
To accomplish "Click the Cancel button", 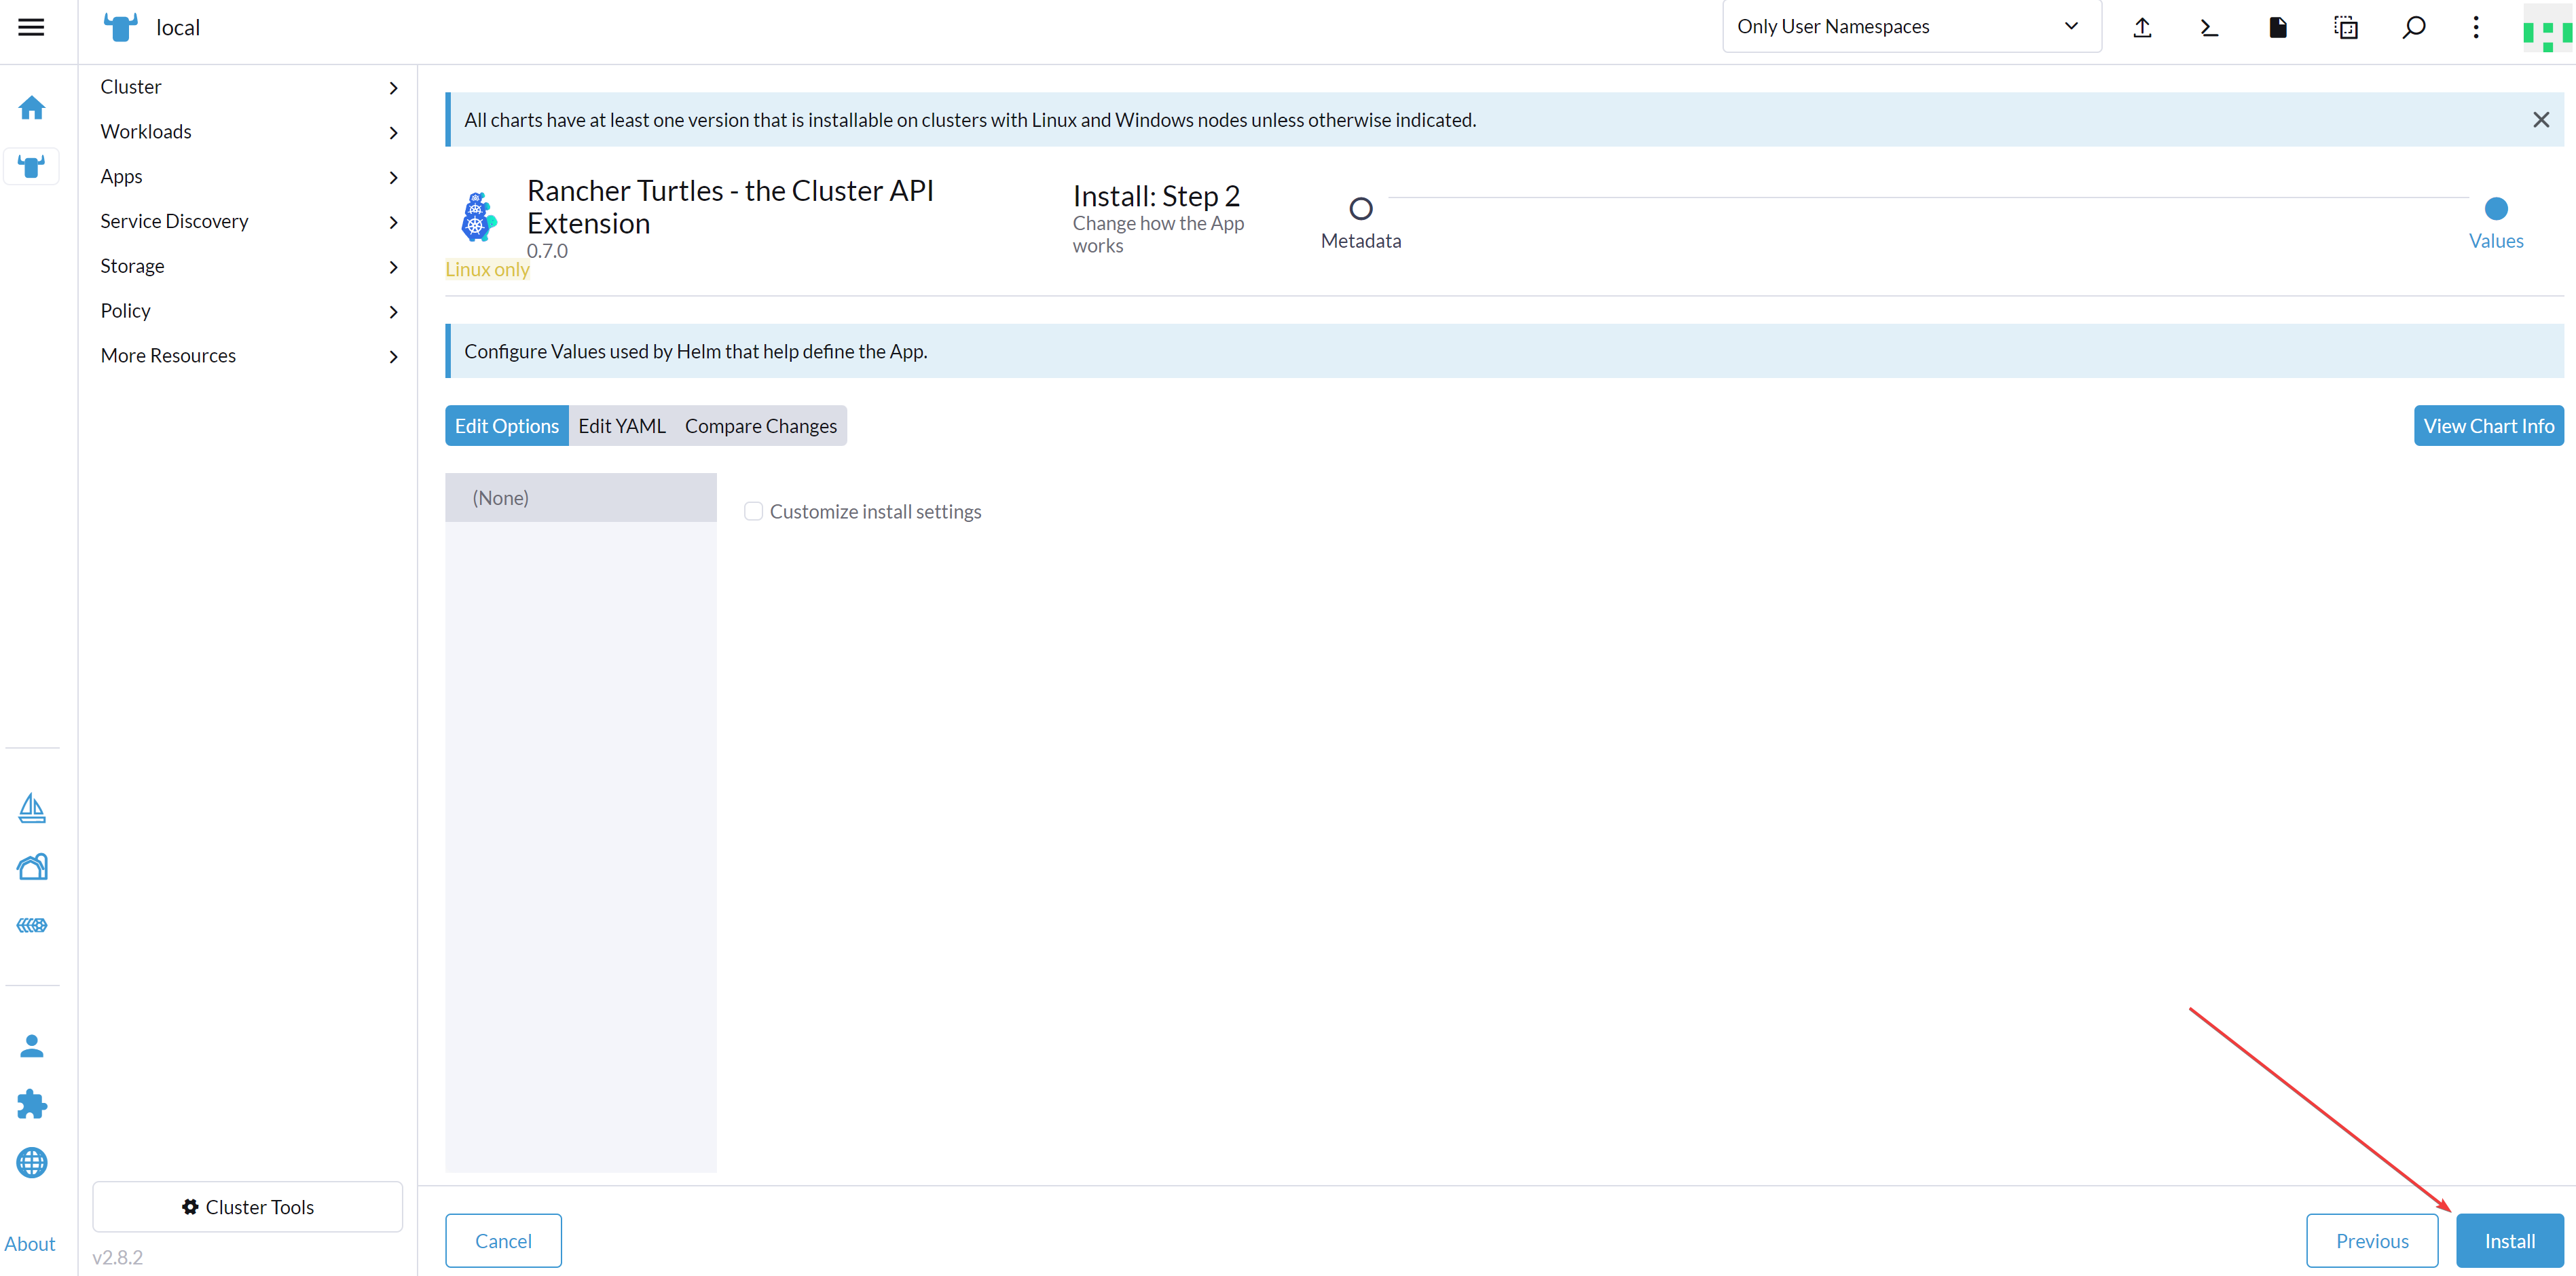I will (x=503, y=1241).
